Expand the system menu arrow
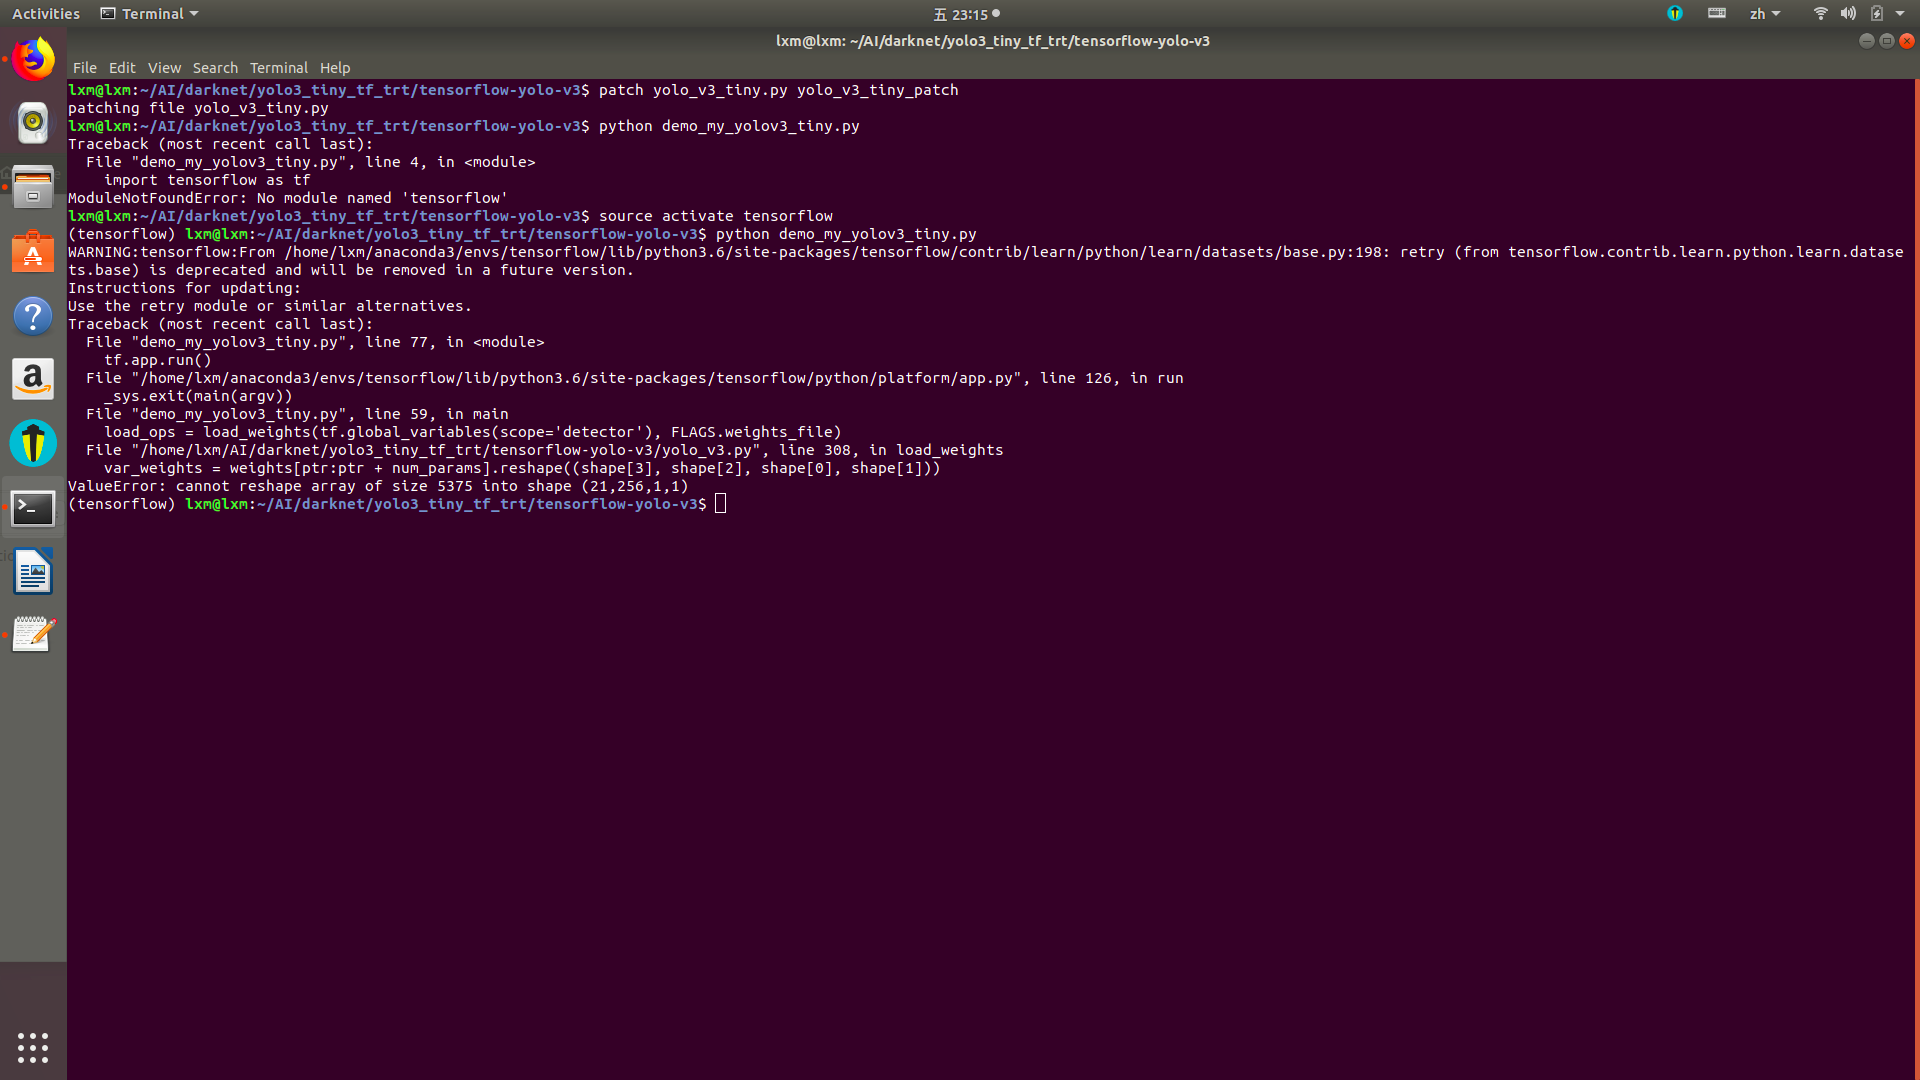The width and height of the screenshot is (1920, 1080). [1900, 14]
